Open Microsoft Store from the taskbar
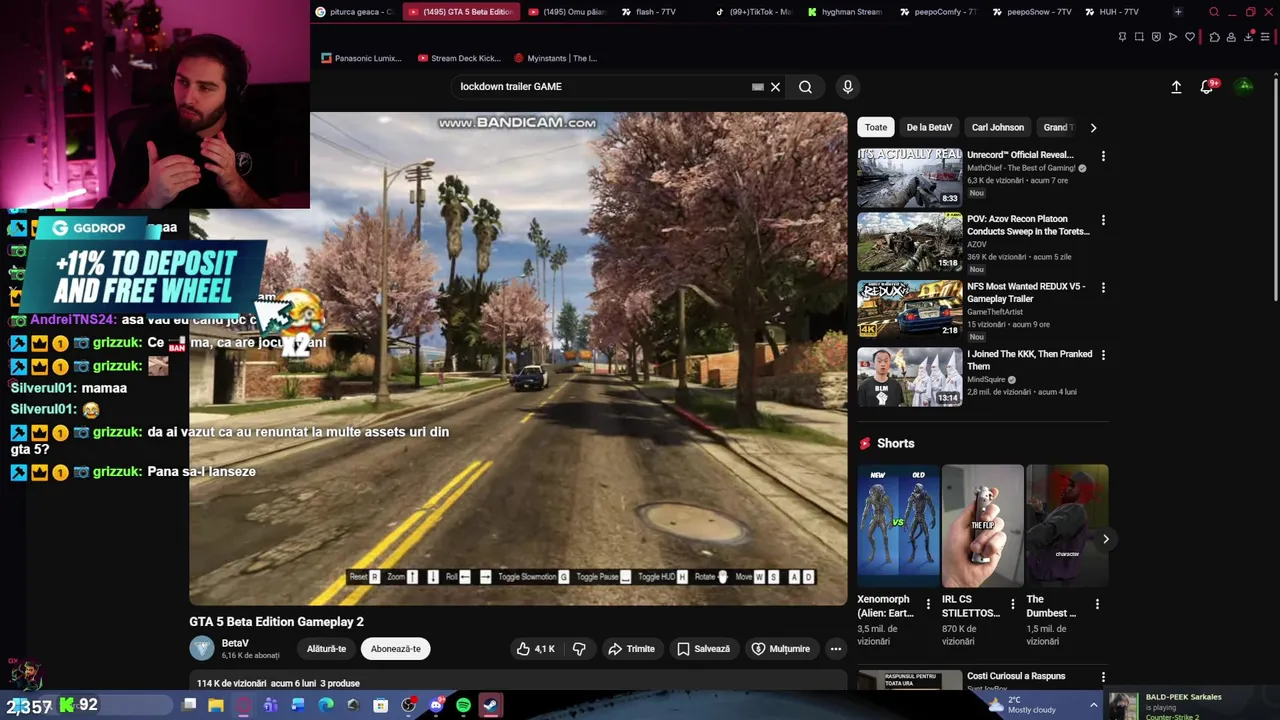The height and width of the screenshot is (720, 1280). 381,705
